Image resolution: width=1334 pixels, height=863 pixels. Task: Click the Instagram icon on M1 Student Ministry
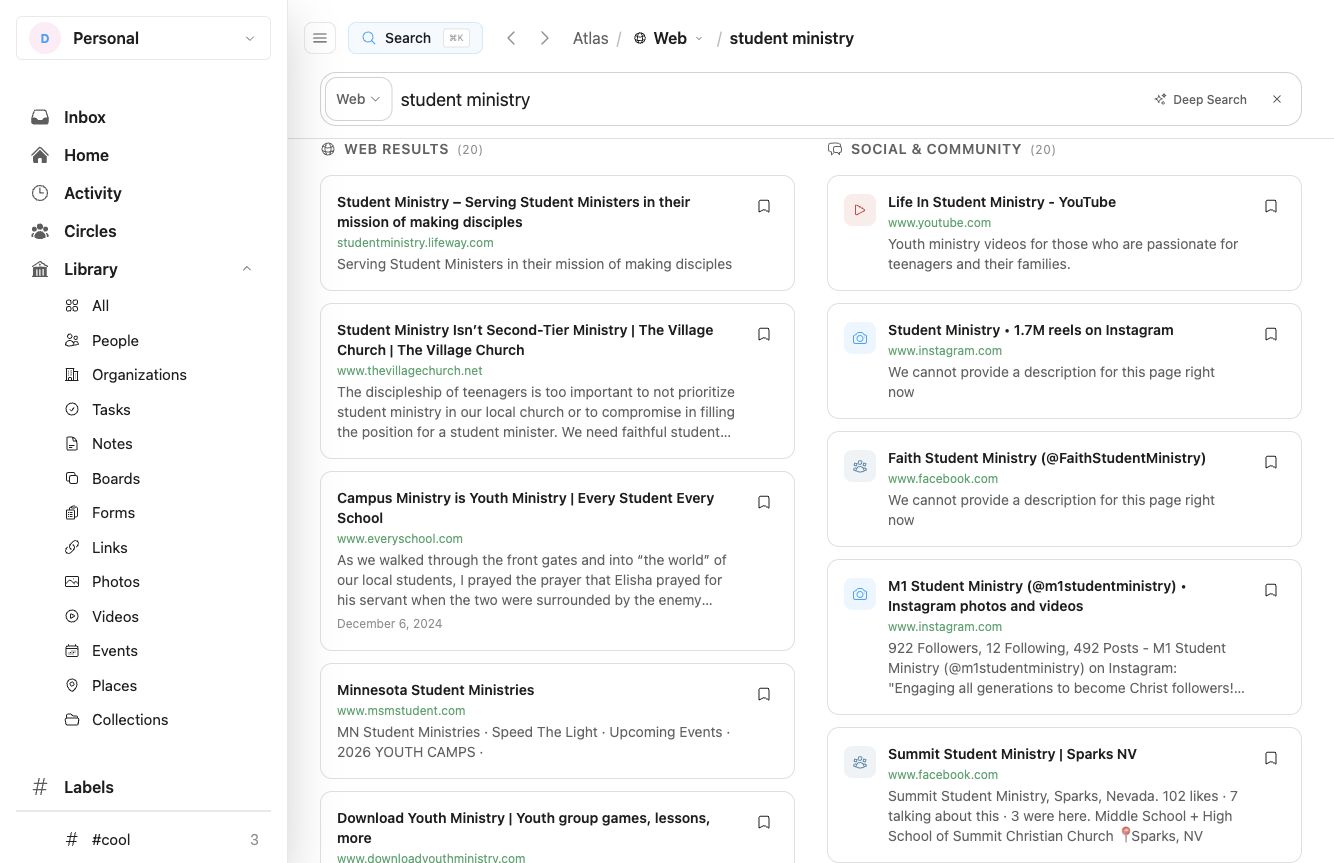860,594
